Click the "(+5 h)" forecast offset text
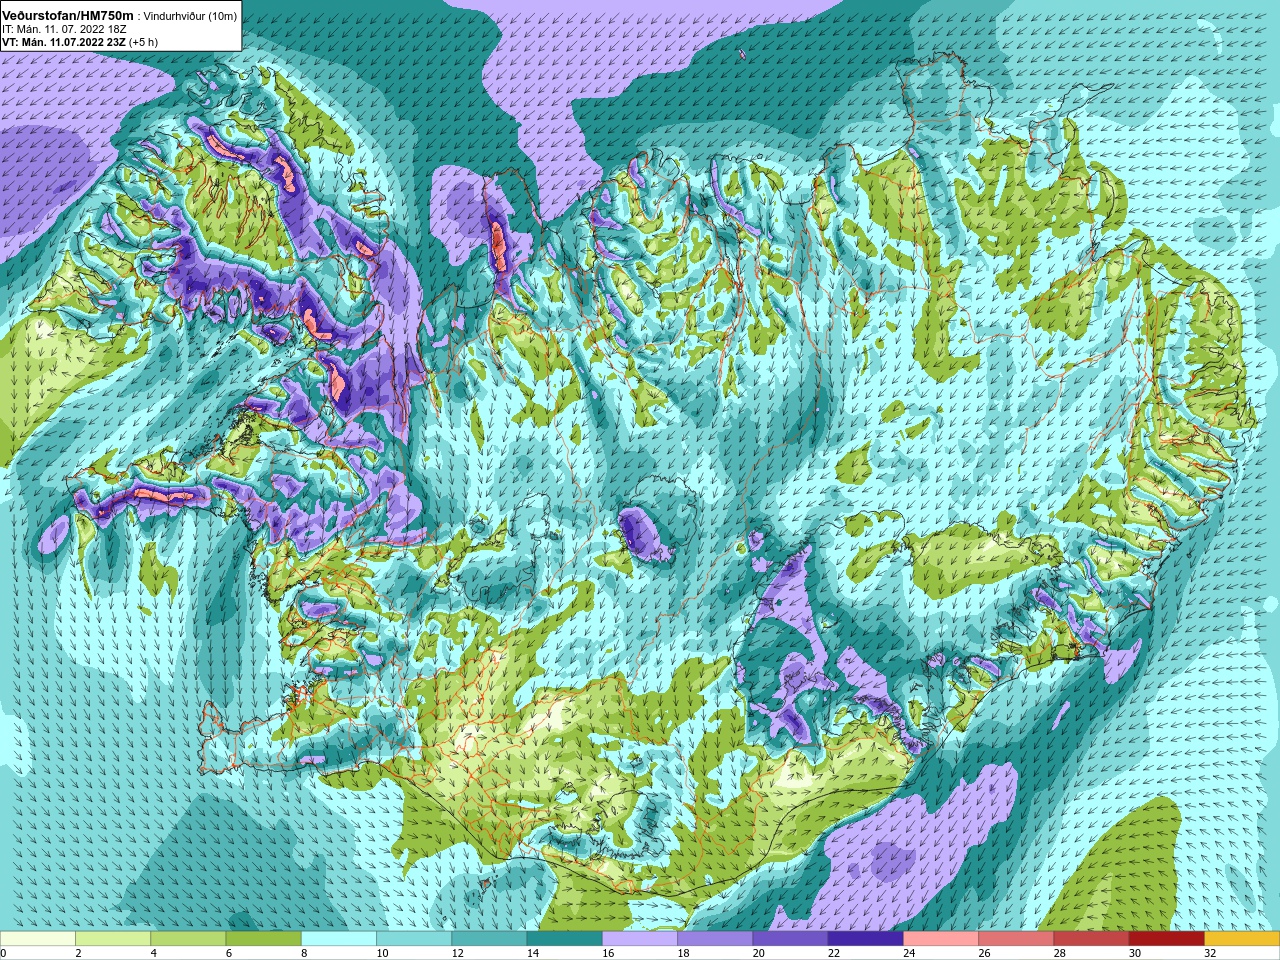The height and width of the screenshot is (960, 1280). pos(143,42)
